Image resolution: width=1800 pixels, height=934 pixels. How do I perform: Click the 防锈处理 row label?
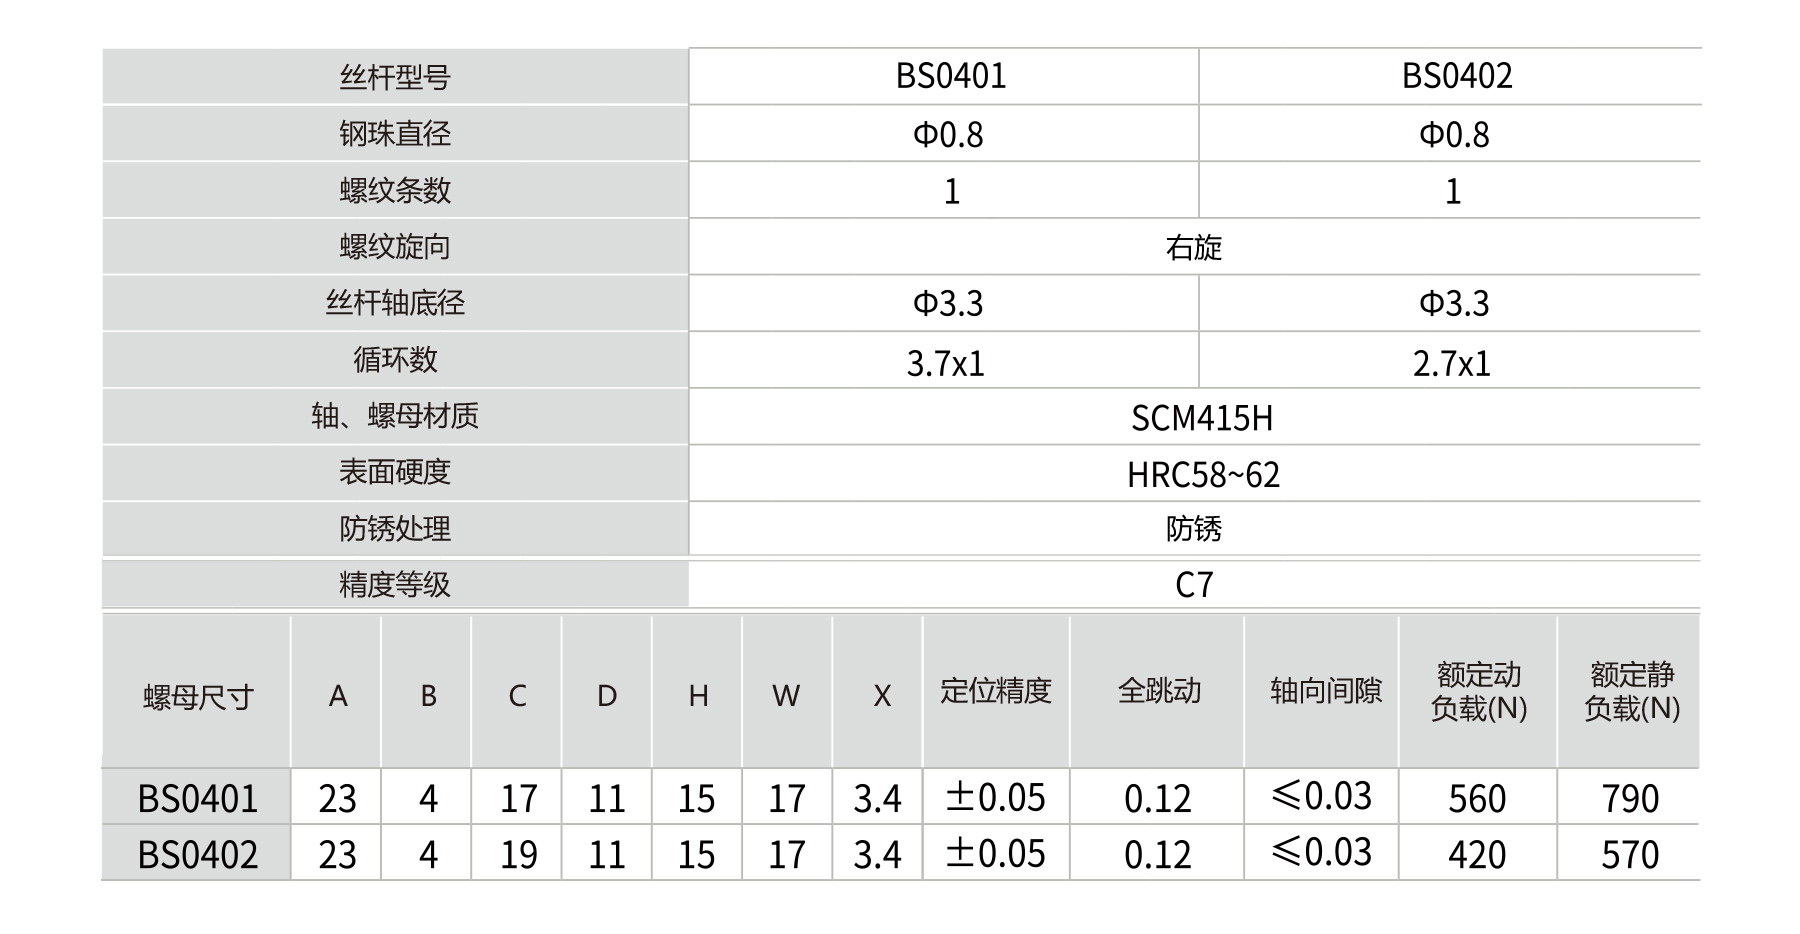pyautogui.click(x=395, y=529)
